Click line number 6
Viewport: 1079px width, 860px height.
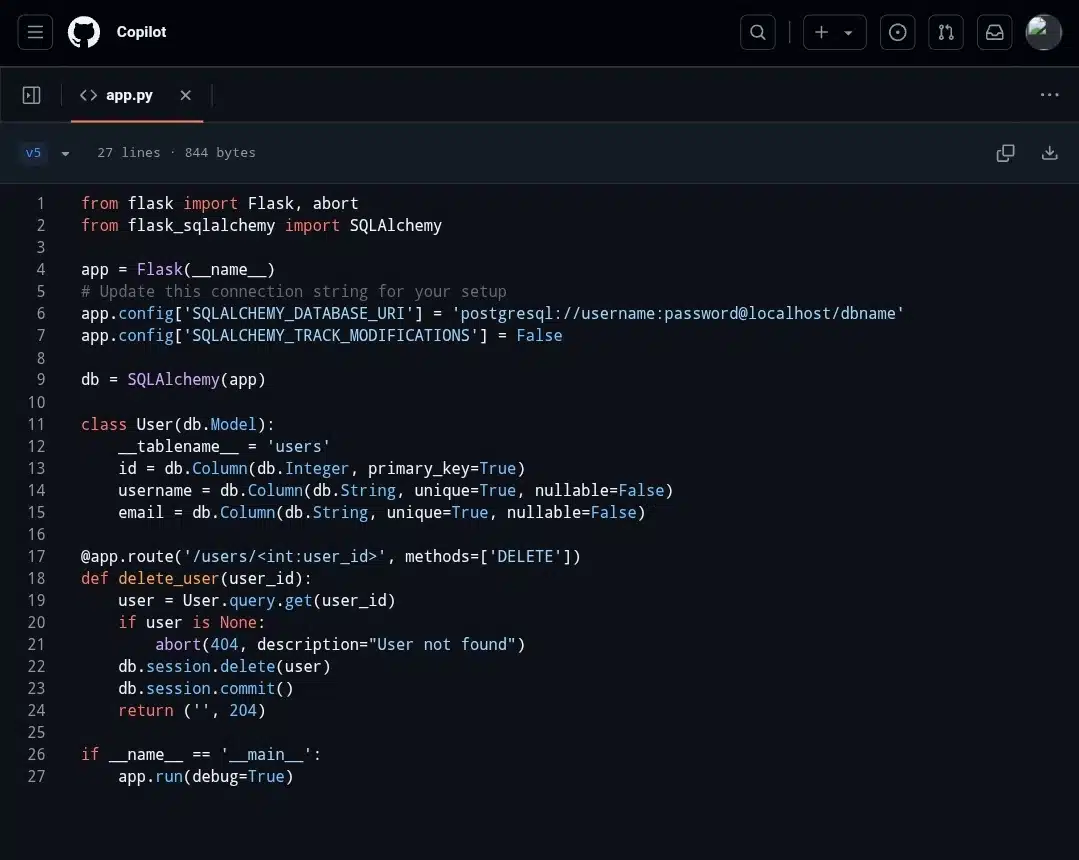tap(41, 314)
